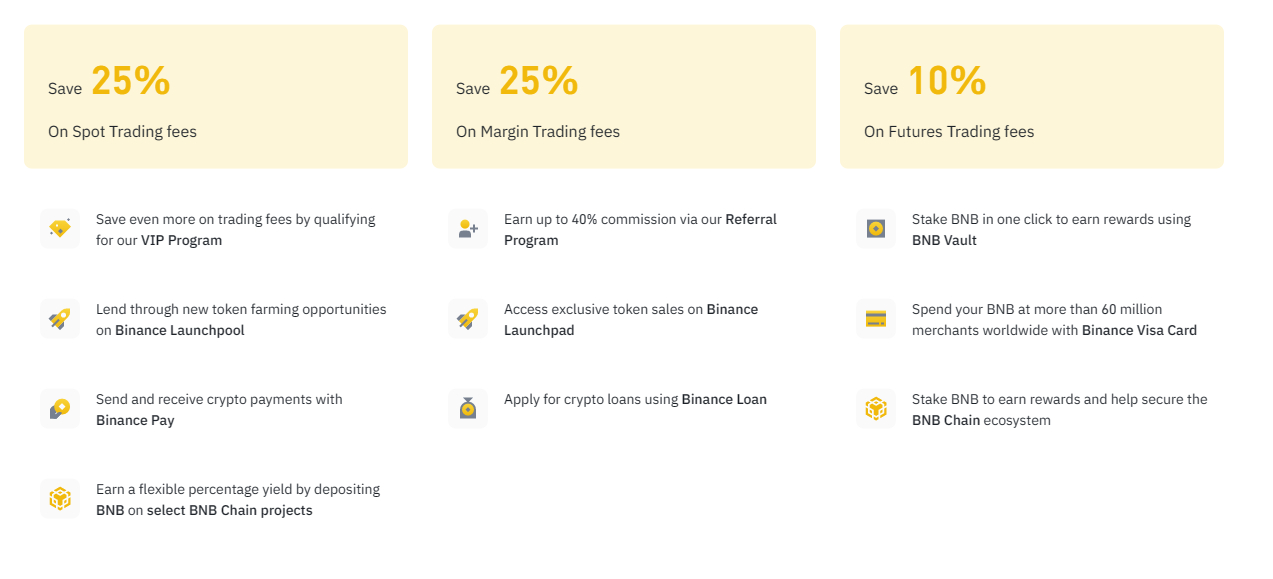
Task: Click the Binance Launchpad rocket icon
Action: coord(468,319)
